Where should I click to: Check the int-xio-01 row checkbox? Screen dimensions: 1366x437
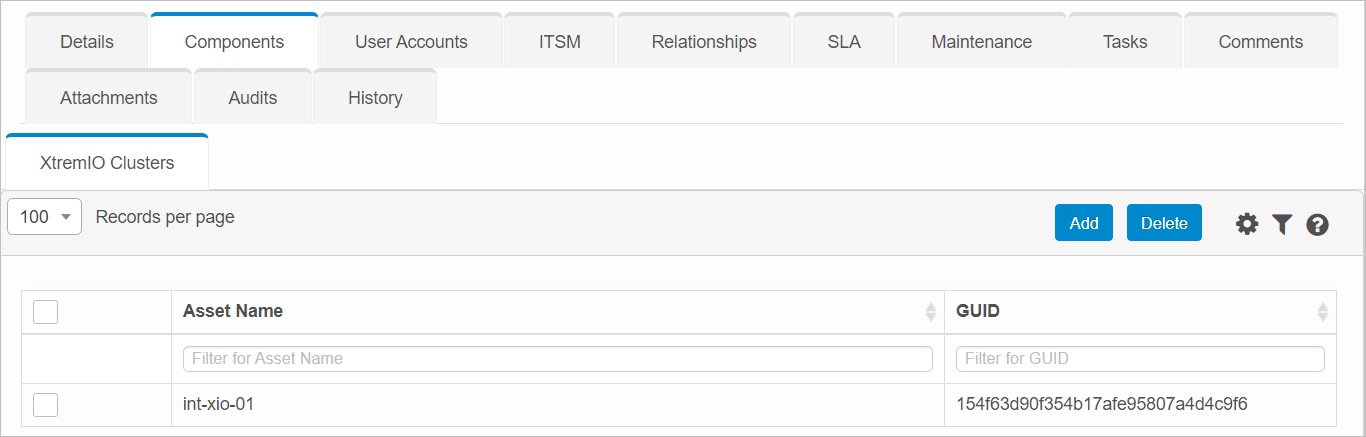click(46, 404)
